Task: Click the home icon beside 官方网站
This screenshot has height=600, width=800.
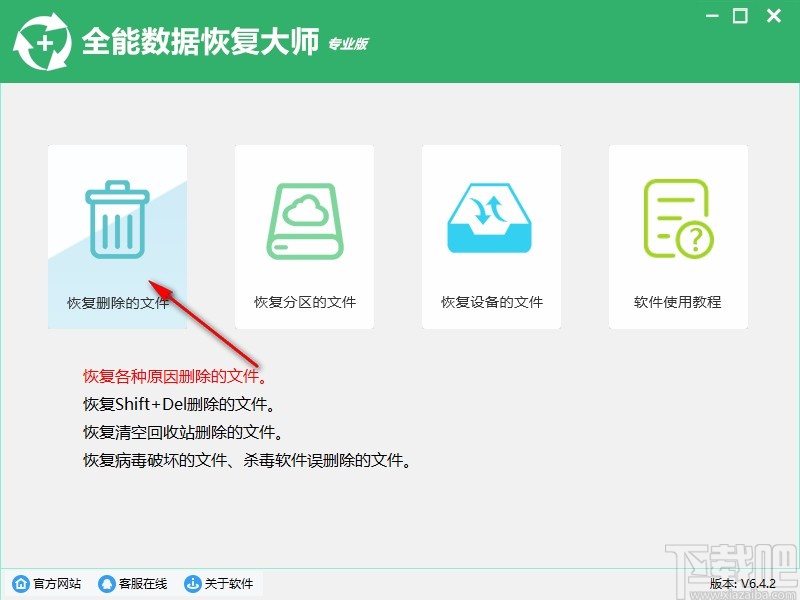Action: pyautogui.click(x=21, y=583)
